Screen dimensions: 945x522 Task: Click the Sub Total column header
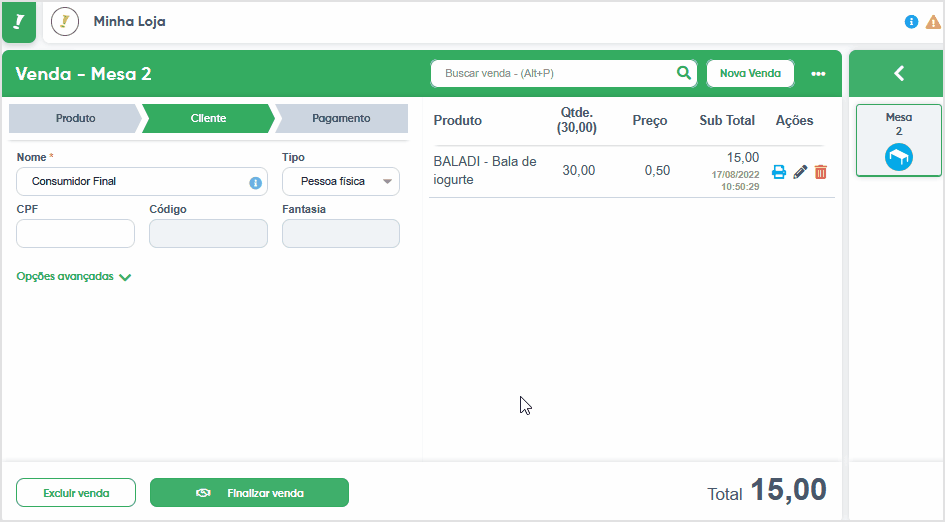pyautogui.click(x=727, y=121)
